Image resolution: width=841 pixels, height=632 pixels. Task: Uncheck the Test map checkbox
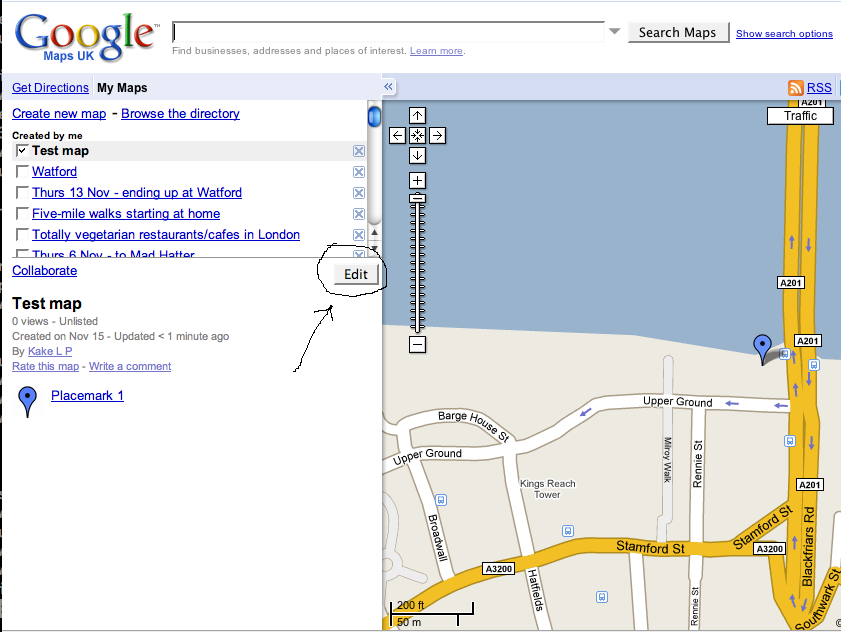pos(22,151)
